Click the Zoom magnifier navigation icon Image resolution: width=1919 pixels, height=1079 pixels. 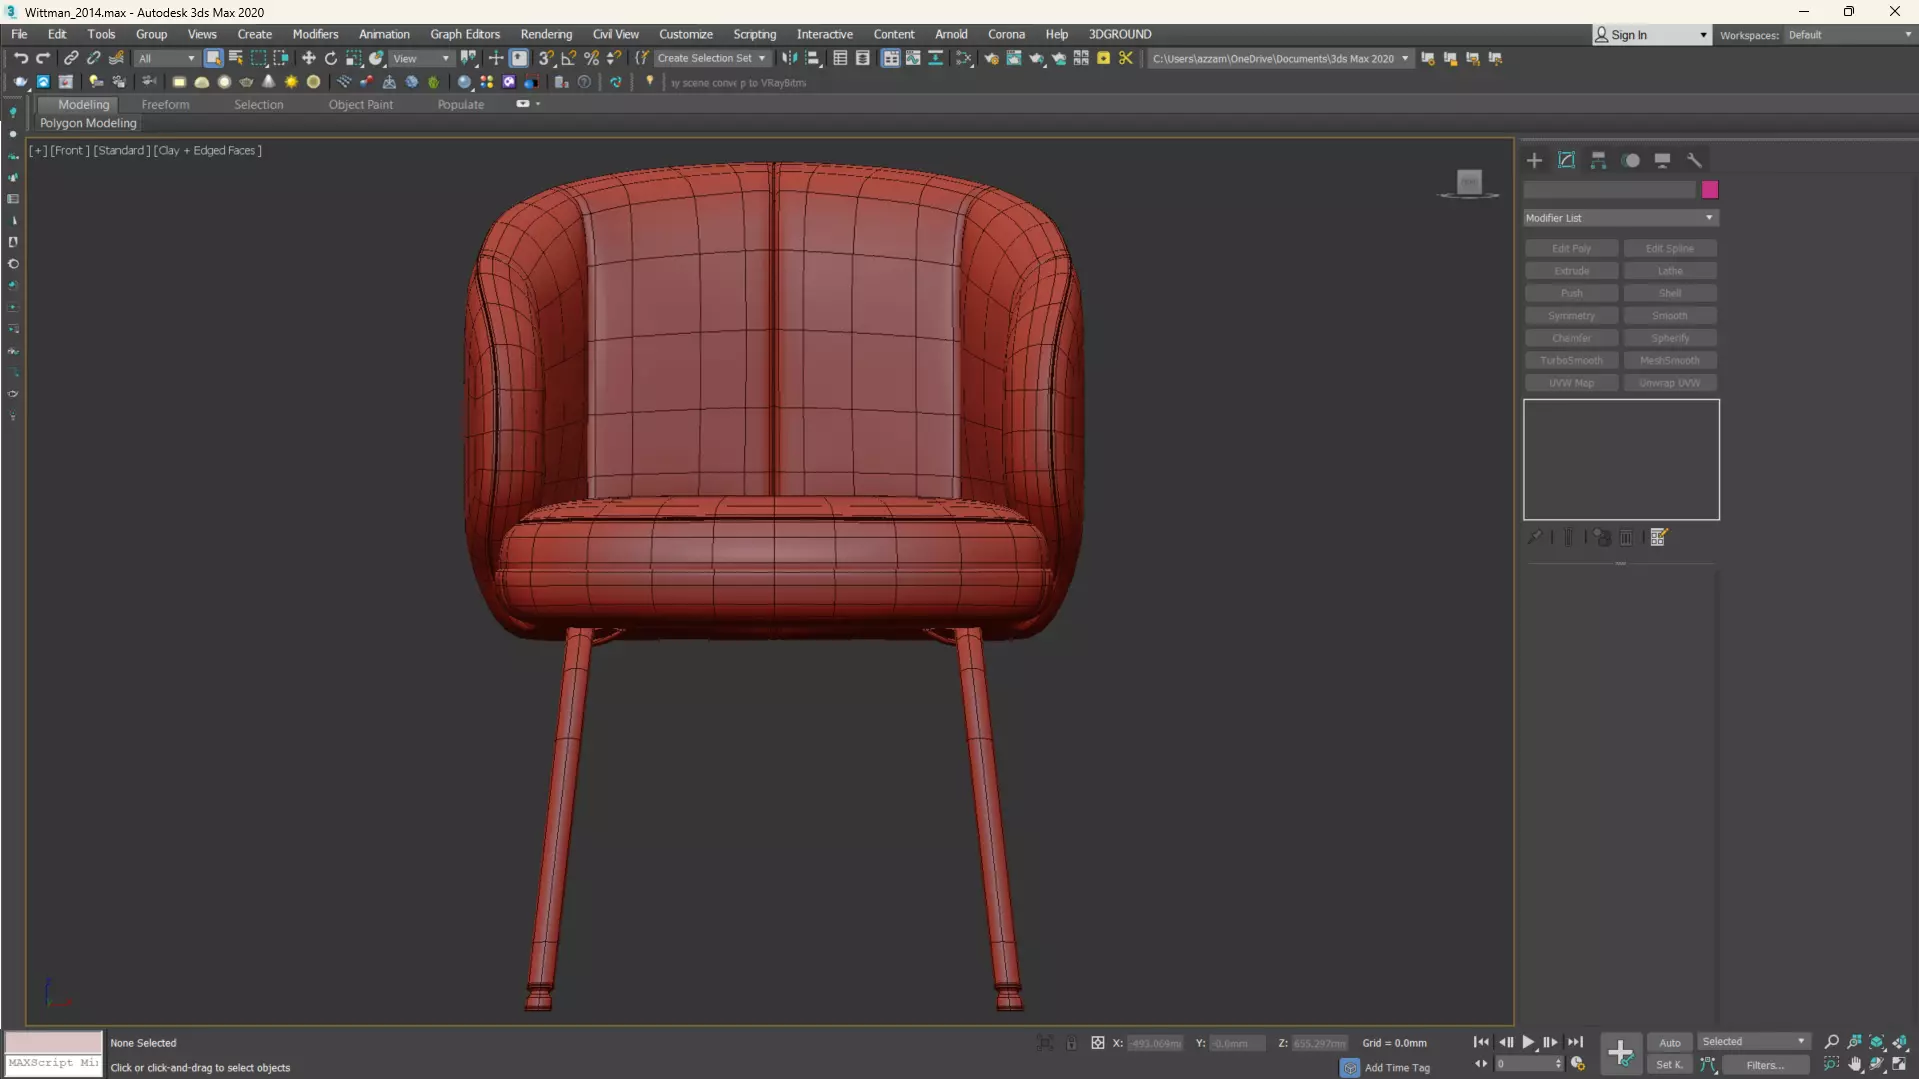[1832, 1042]
